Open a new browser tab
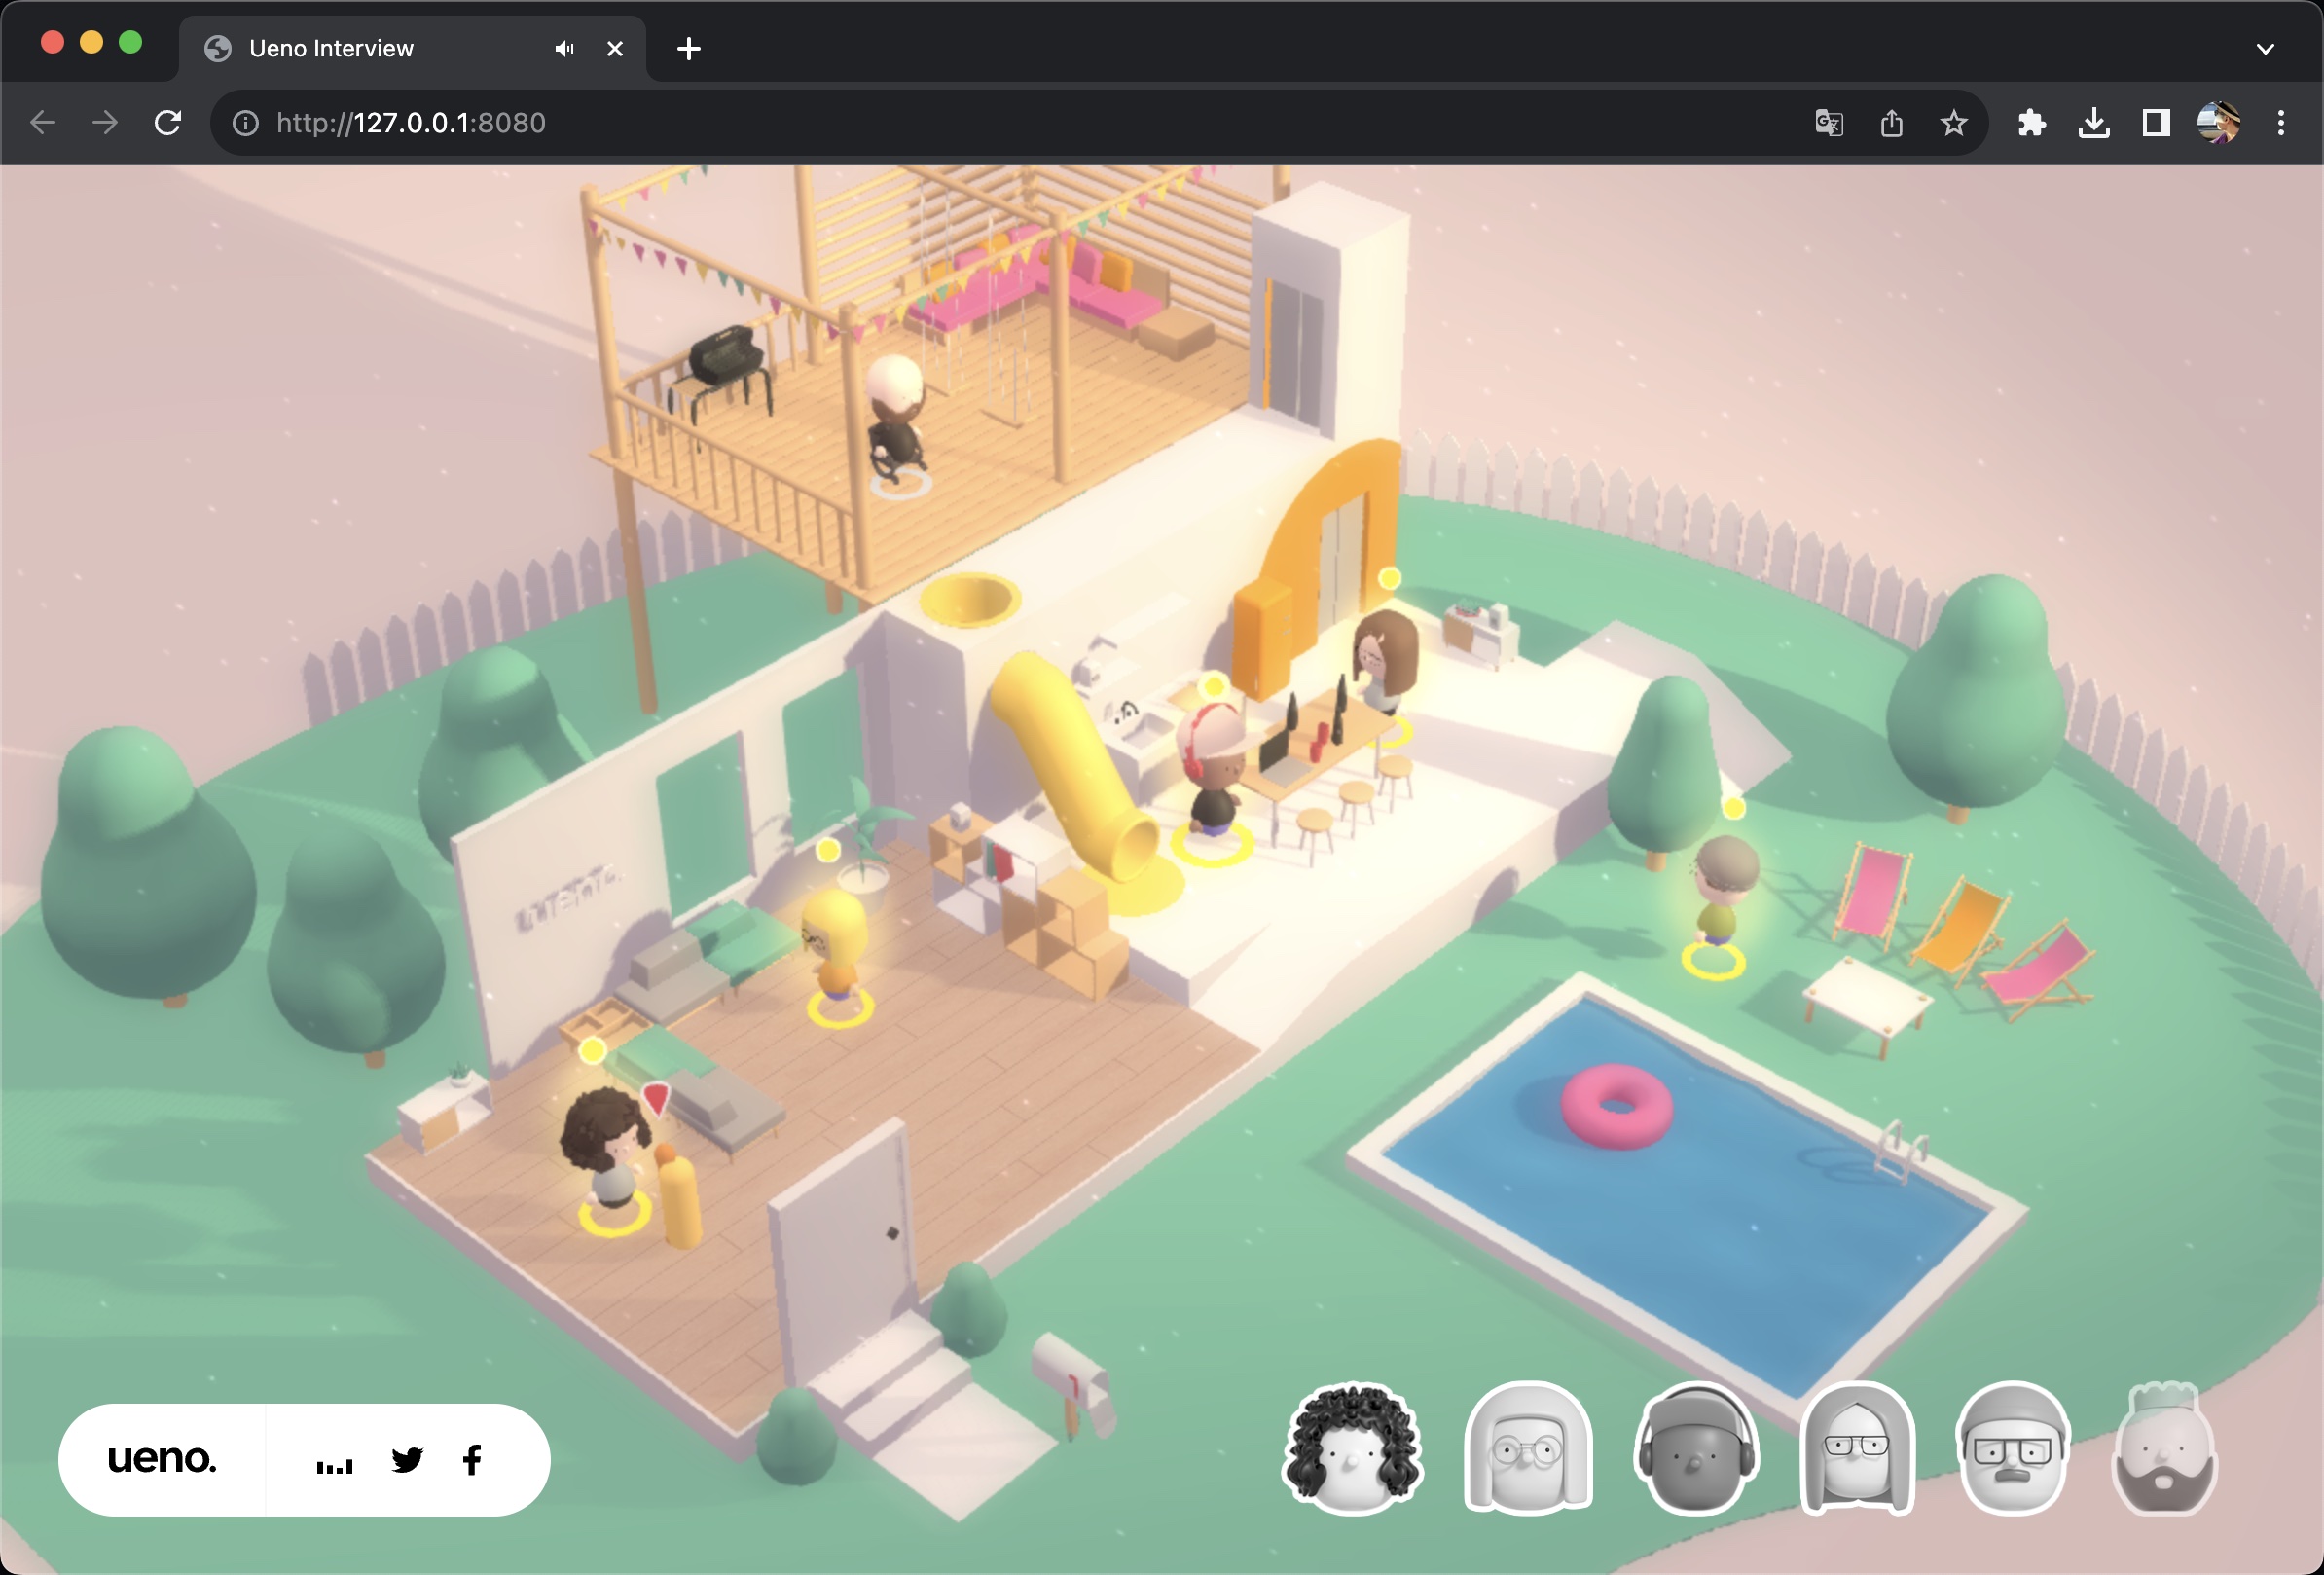2324x1575 pixels. pyautogui.click(x=688, y=48)
